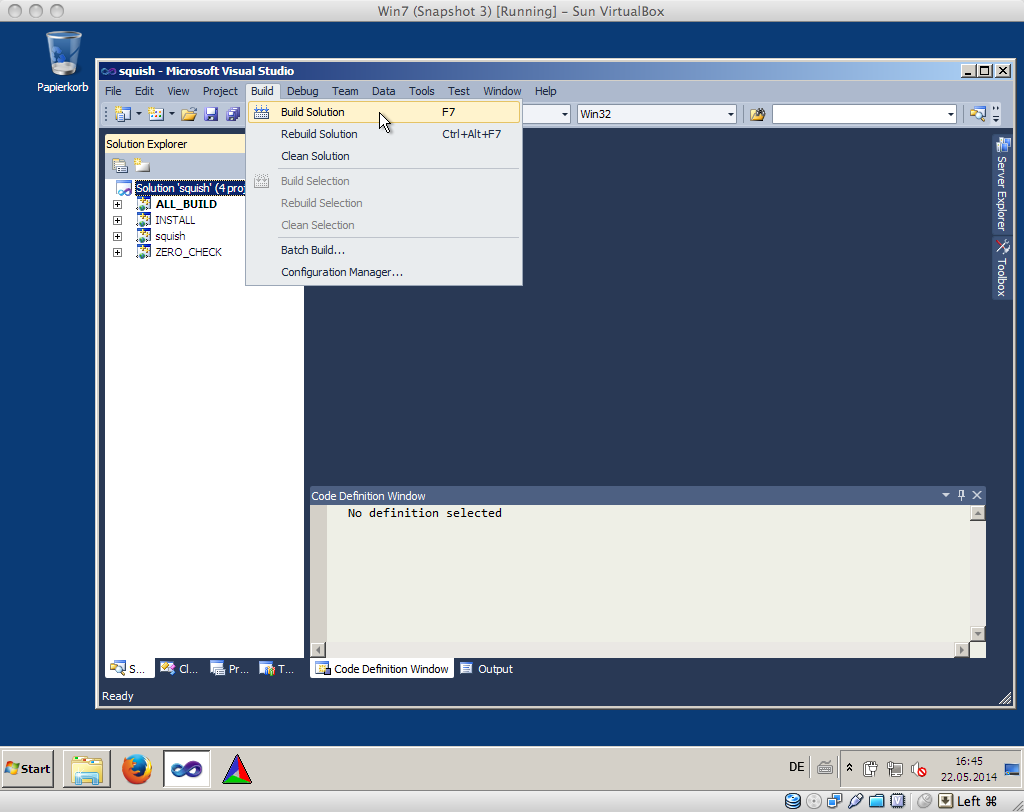
Task: Click the New Project toolbar icon
Action: coord(123,114)
